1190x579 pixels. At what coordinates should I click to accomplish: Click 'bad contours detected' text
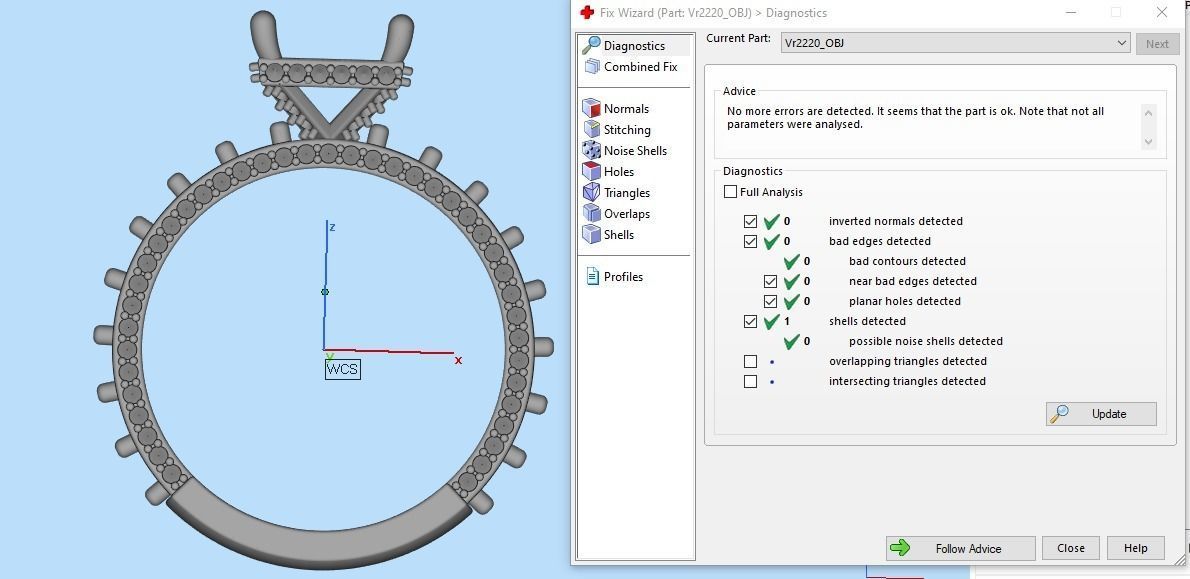click(907, 261)
